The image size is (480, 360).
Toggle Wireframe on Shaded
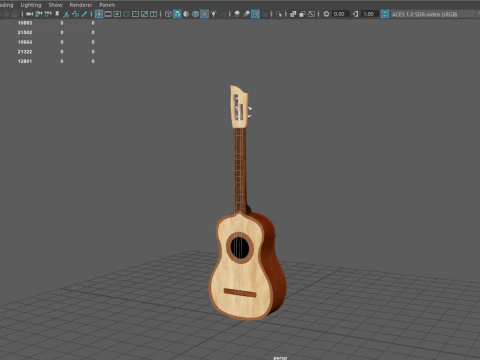[195, 14]
